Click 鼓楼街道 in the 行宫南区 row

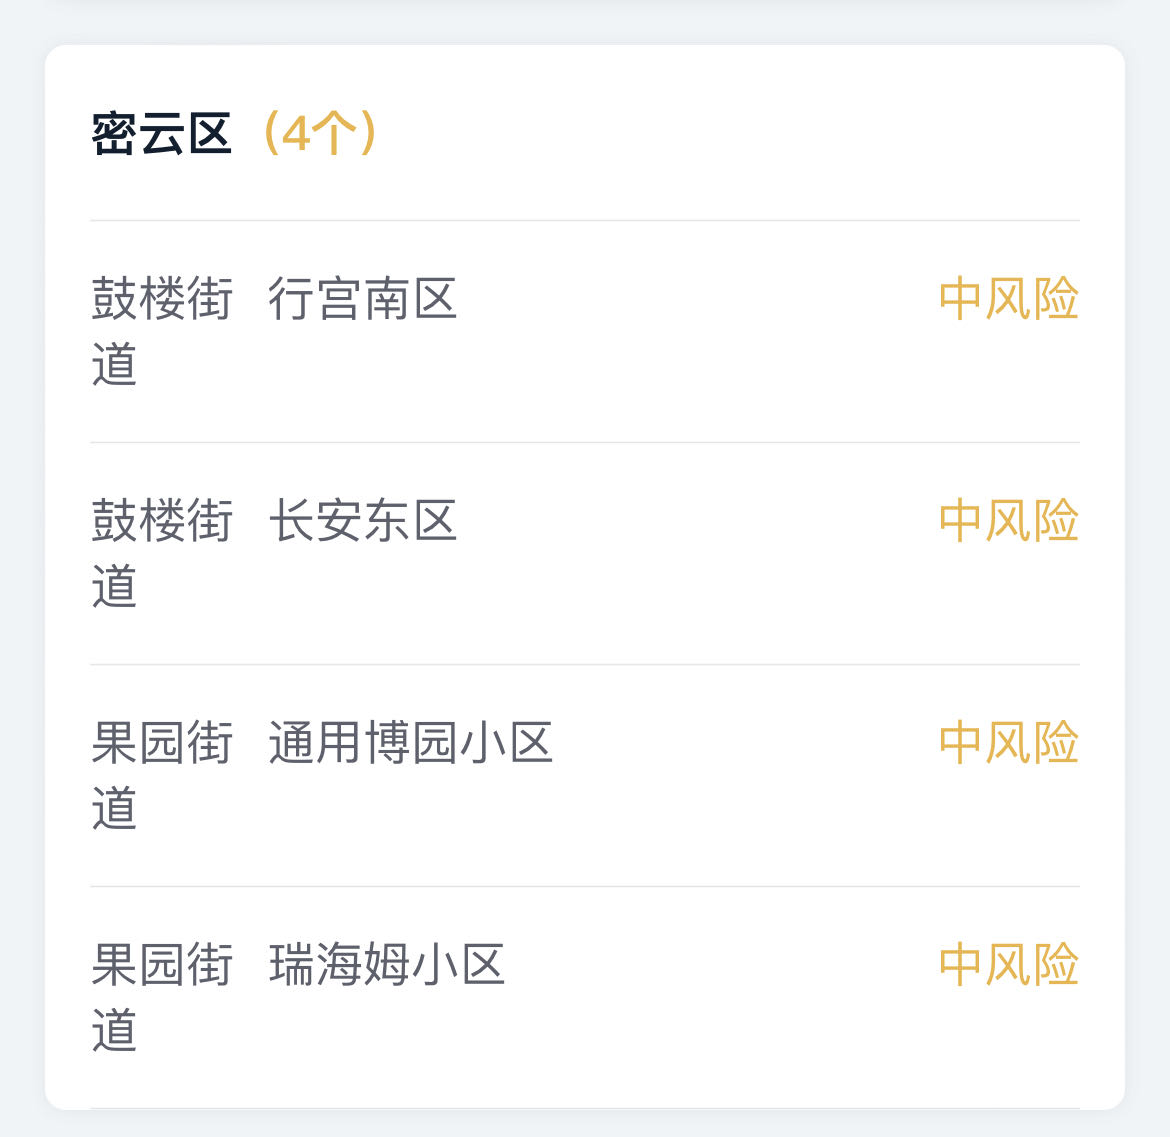[x=162, y=331]
